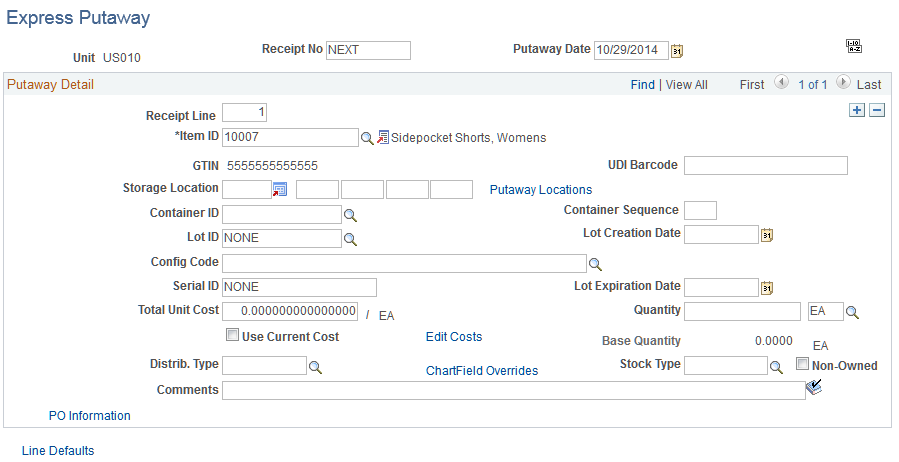This screenshot has width=899, height=462.
Task: Open the Lot Creation Date calendar
Action: point(767,235)
